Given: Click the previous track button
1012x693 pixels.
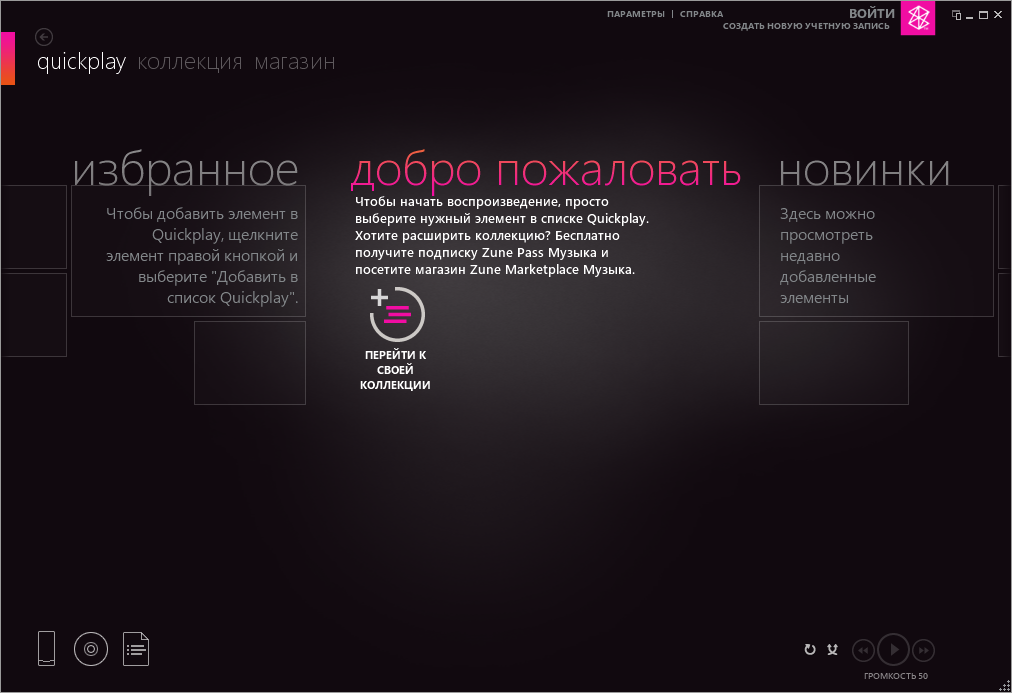Looking at the screenshot, I should click(864, 650).
